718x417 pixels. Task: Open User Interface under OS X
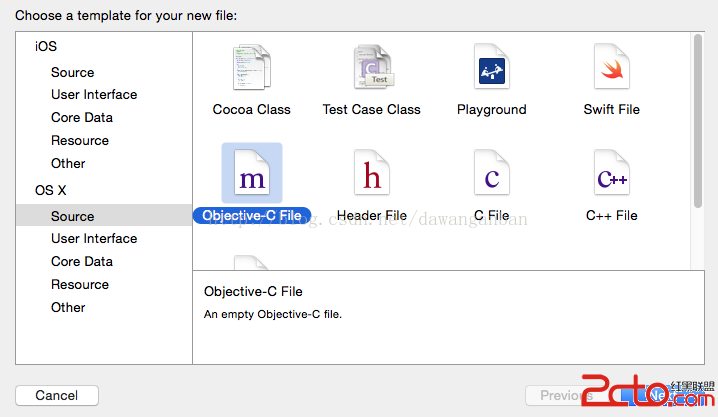(94, 238)
